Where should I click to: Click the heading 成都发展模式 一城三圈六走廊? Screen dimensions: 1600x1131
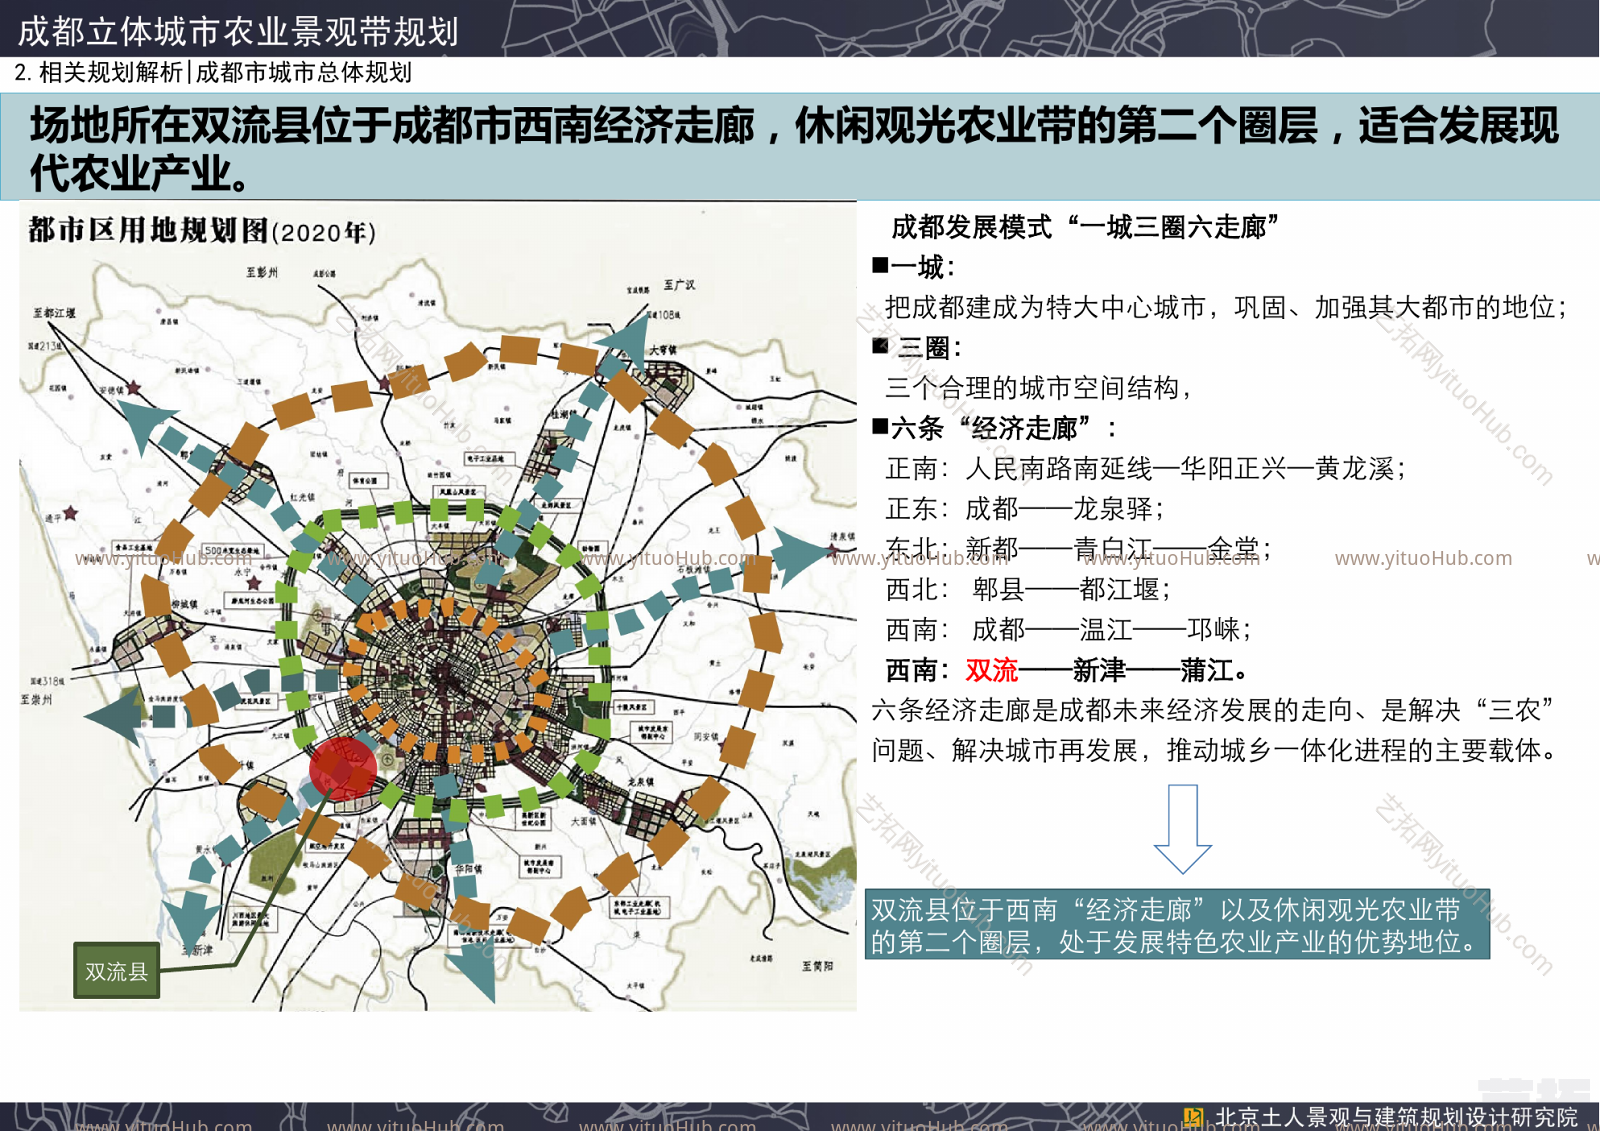point(1085,228)
